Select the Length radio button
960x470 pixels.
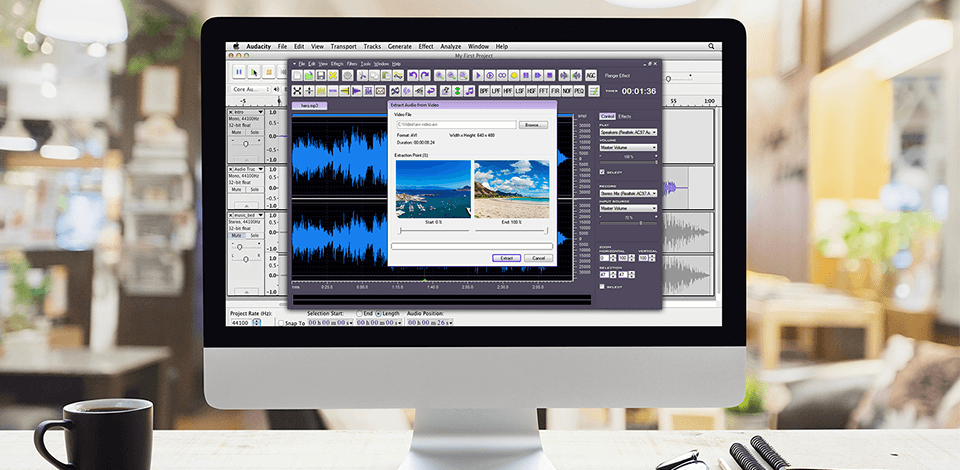[378, 314]
